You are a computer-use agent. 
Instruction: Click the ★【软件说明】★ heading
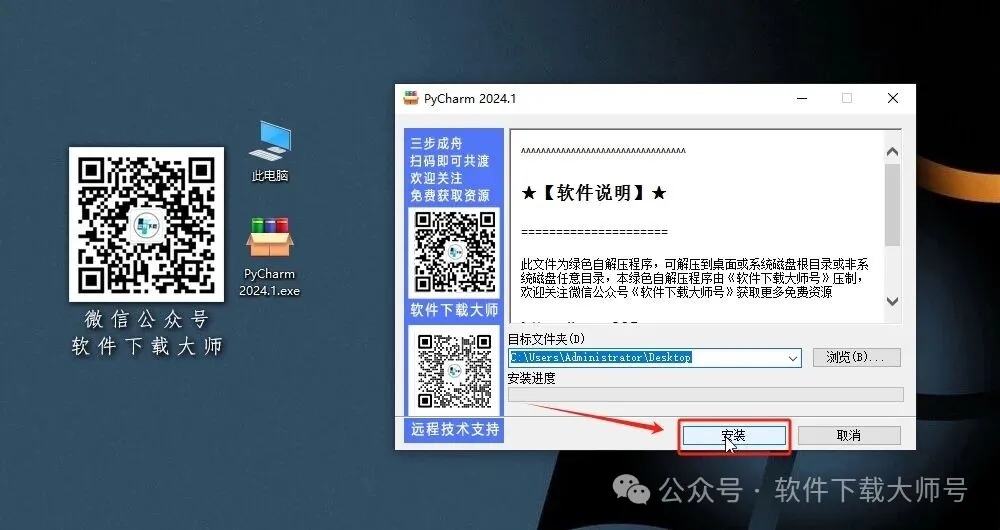(594, 193)
